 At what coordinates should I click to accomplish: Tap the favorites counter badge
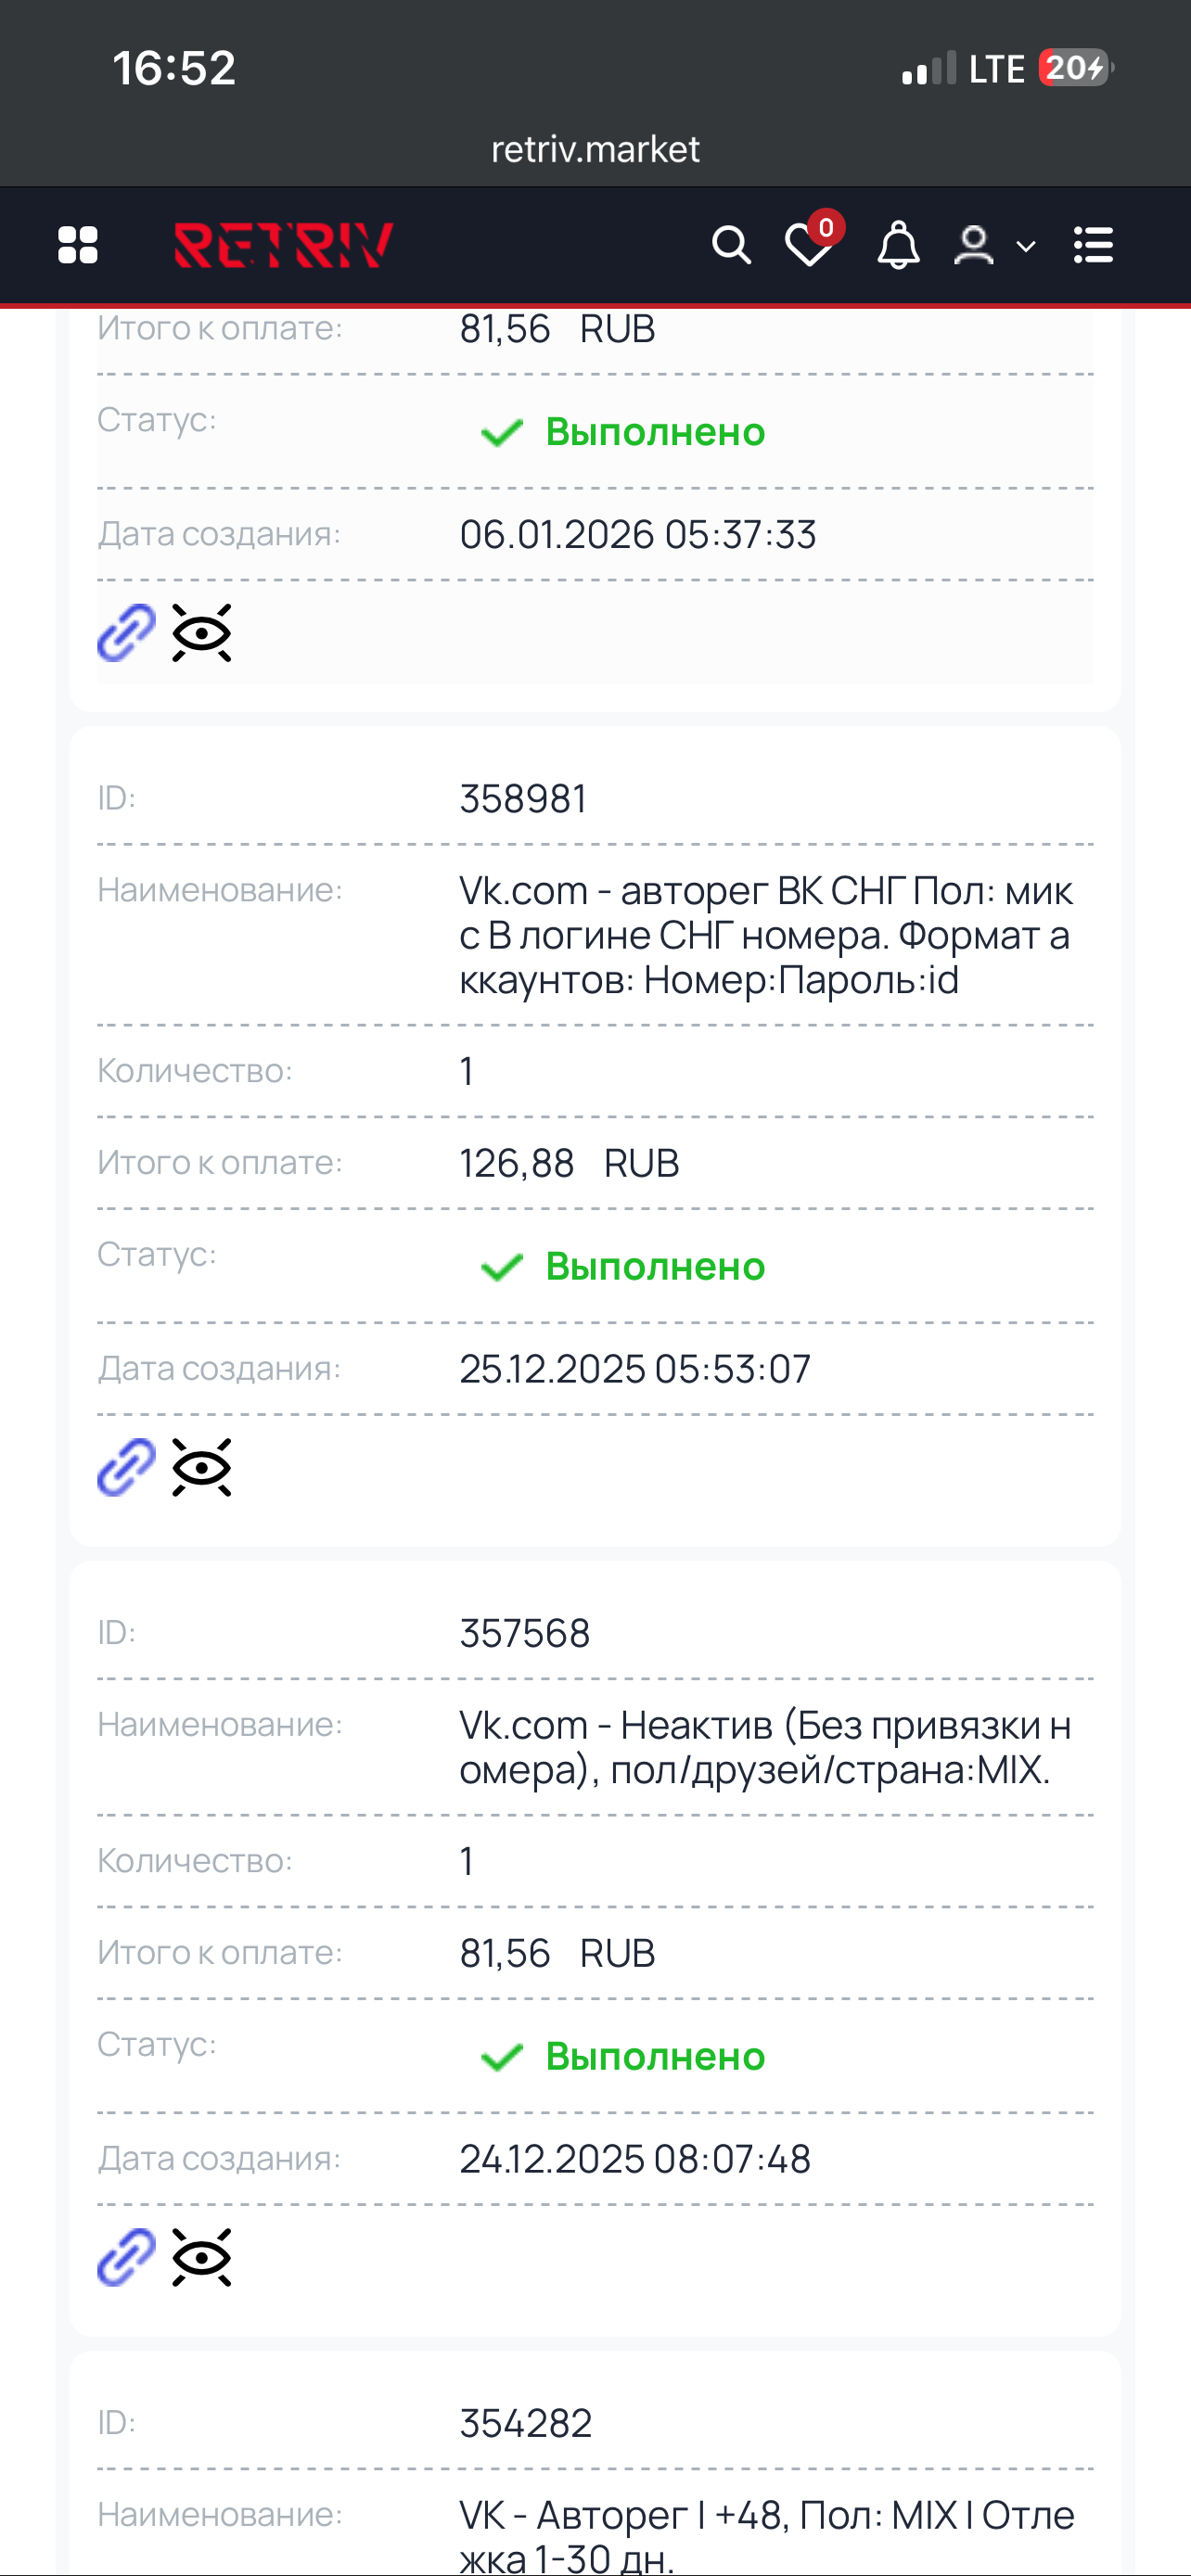click(x=826, y=228)
